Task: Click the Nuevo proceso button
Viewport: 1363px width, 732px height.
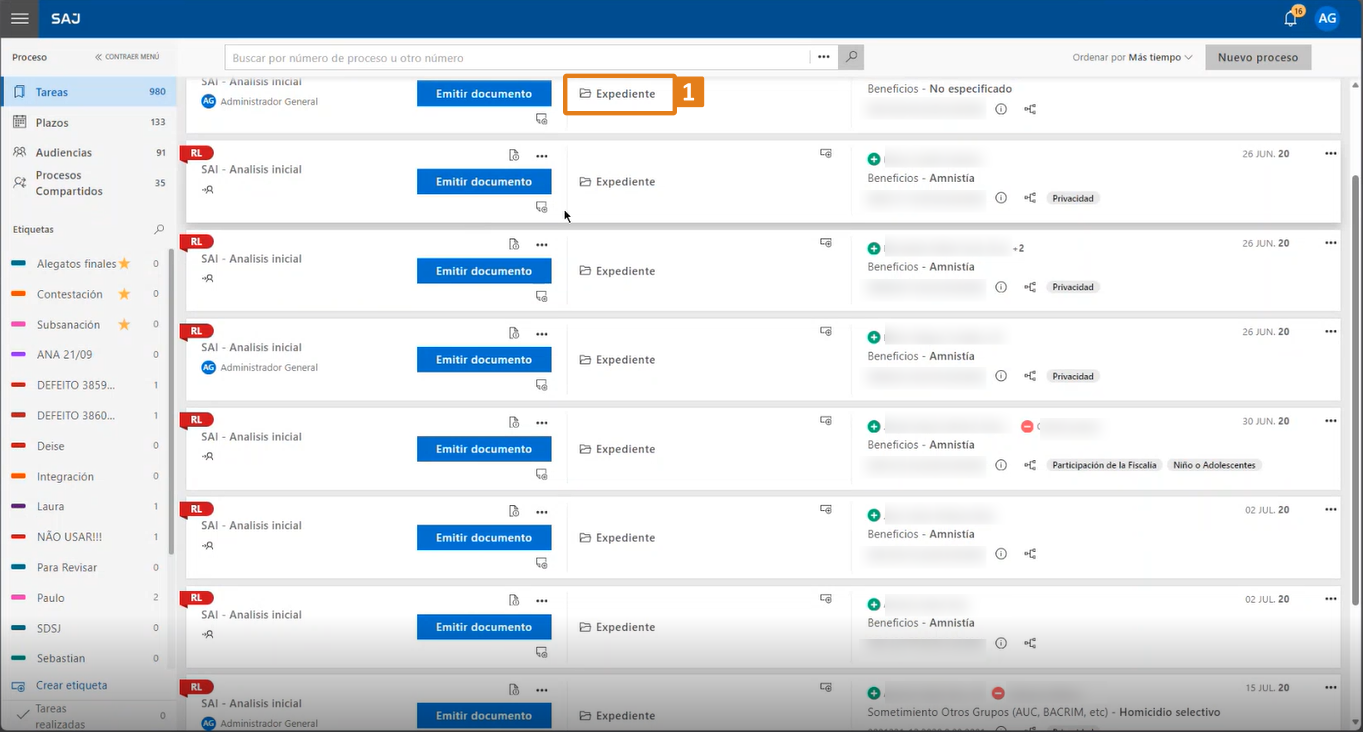Action: point(1258,57)
